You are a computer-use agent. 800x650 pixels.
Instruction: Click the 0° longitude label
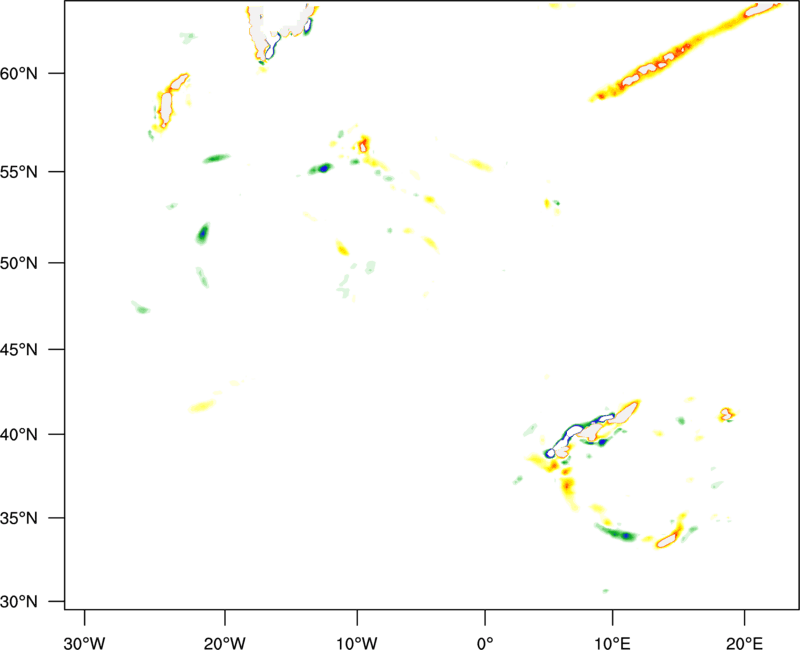coord(485,643)
